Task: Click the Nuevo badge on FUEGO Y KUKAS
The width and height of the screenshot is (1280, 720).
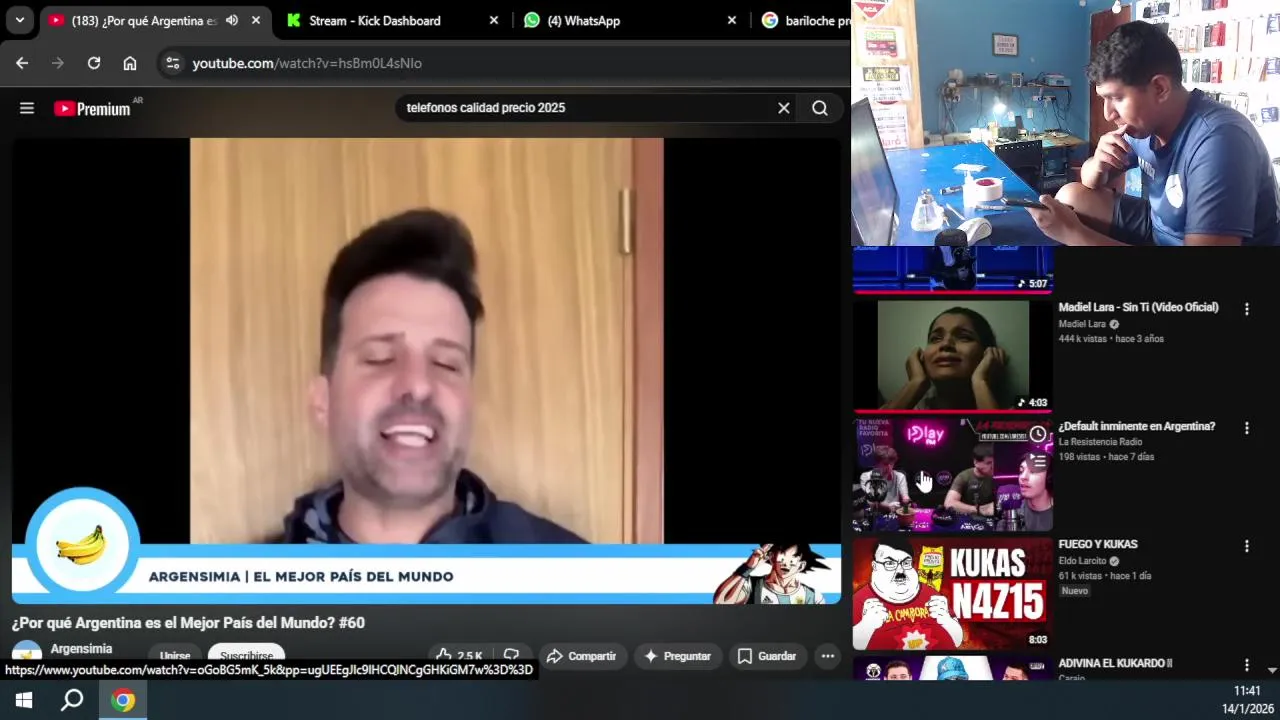Action: pos(1075,591)
